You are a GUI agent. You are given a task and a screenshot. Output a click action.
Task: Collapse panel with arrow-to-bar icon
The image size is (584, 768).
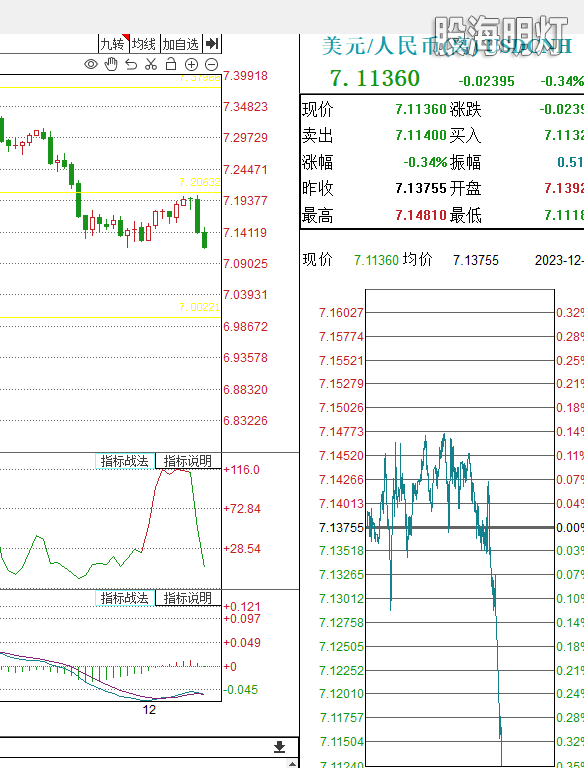click(x=212, y=44)
